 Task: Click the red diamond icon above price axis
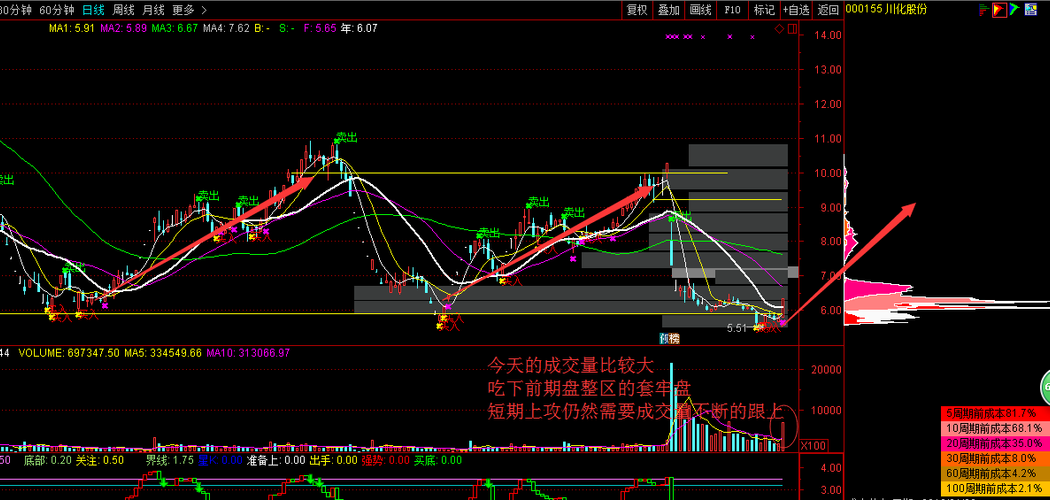point(779,29)
